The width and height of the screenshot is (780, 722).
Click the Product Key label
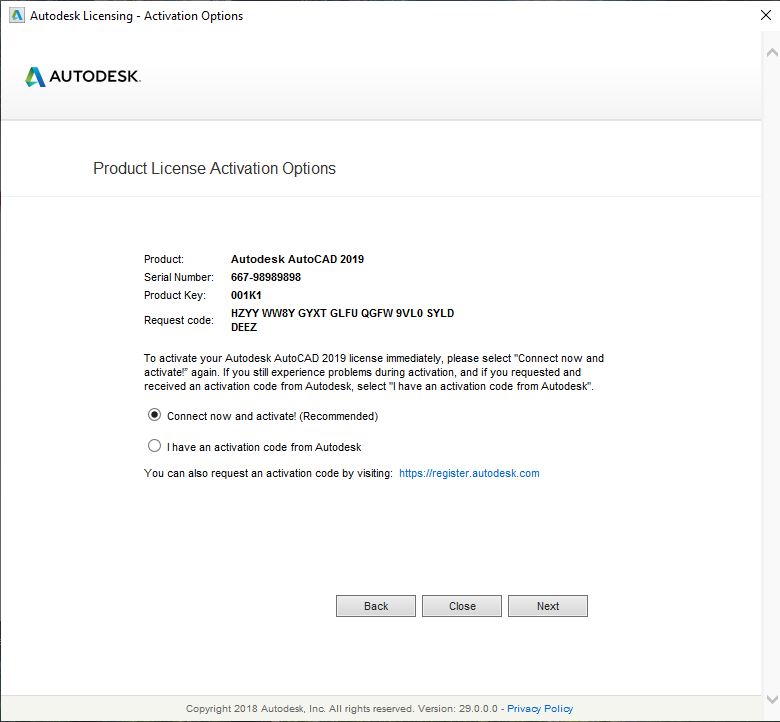(x=175, y=295)
